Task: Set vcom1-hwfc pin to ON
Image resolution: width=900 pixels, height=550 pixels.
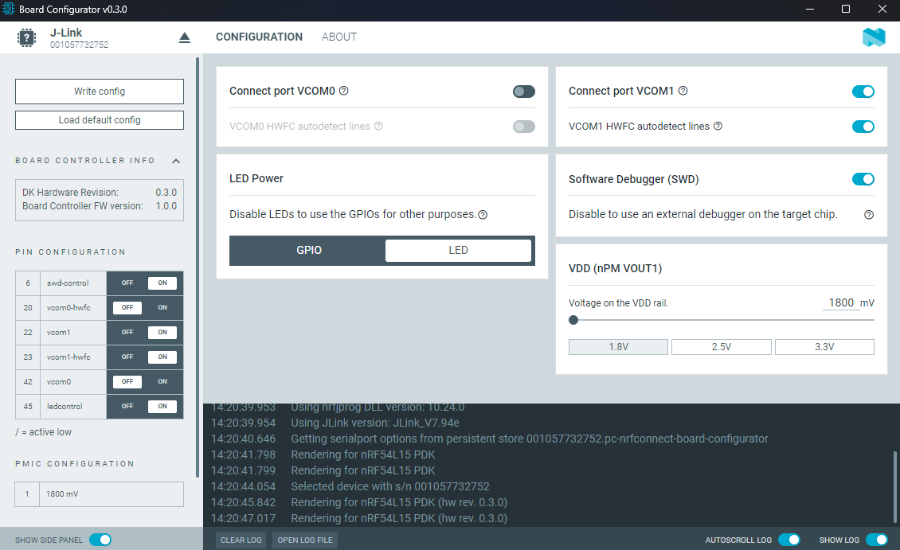Action: [x=162, y=357]
